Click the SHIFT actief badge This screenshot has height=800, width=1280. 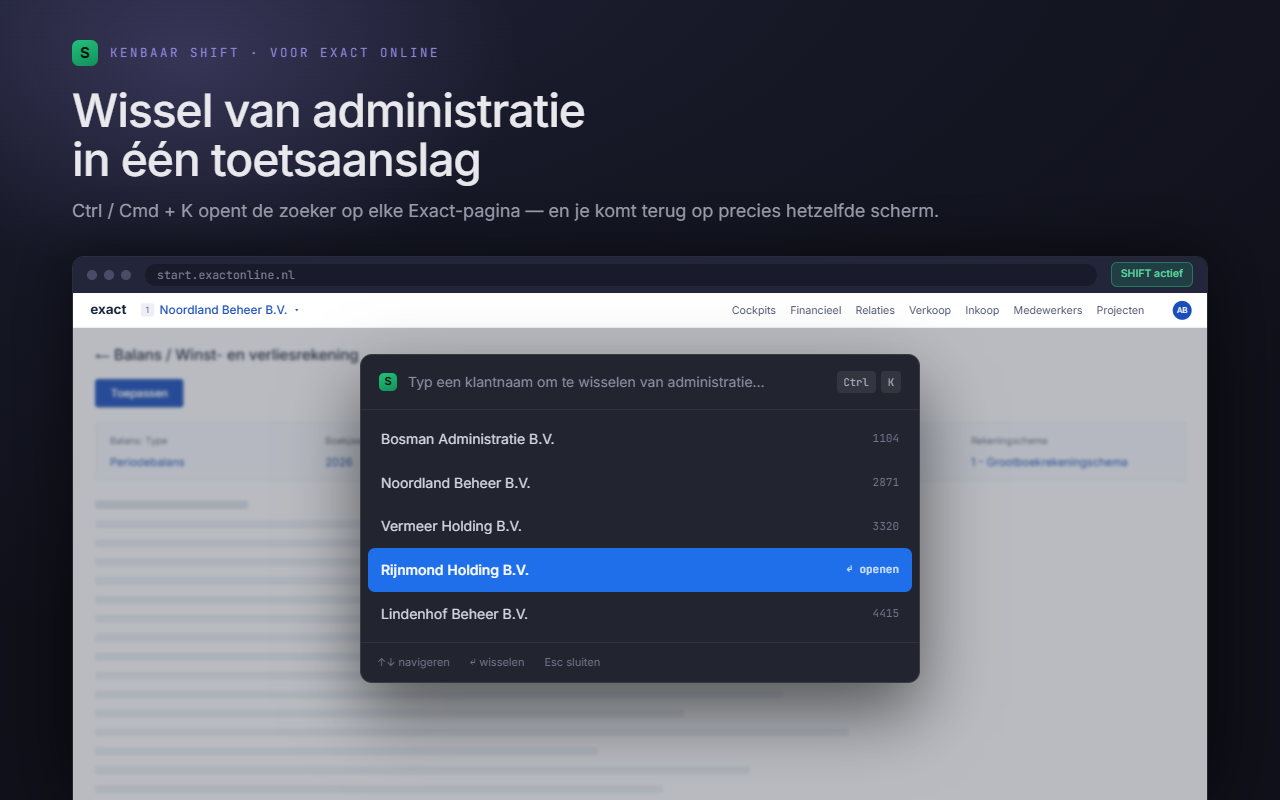click(1152, 274)
